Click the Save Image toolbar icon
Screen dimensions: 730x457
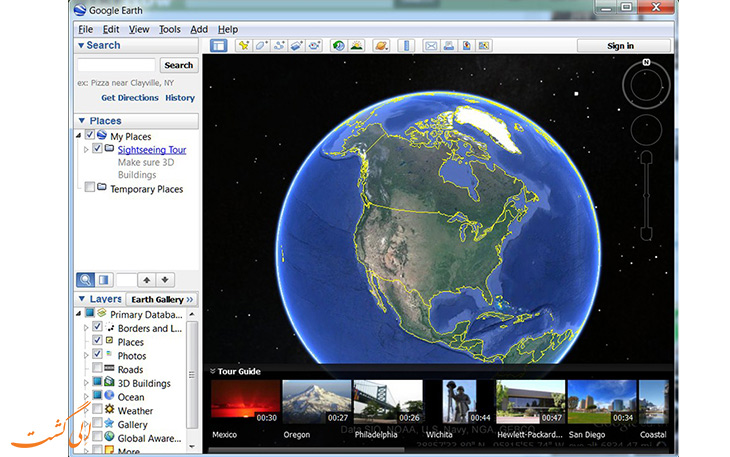[466, 46]
